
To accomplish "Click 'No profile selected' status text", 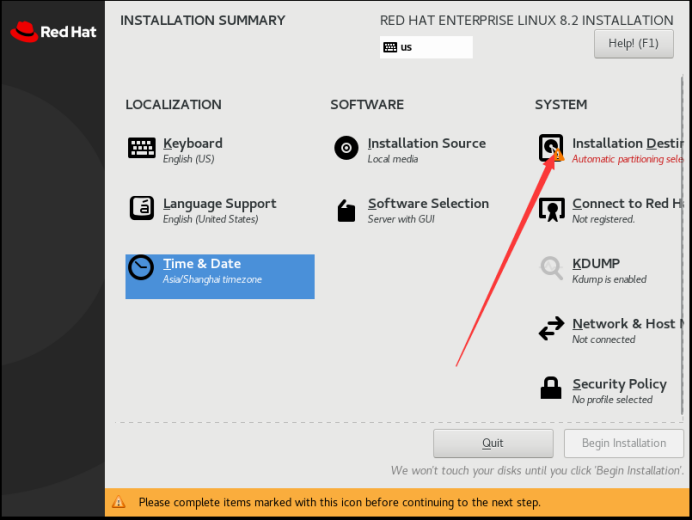I will click(612, 399).
